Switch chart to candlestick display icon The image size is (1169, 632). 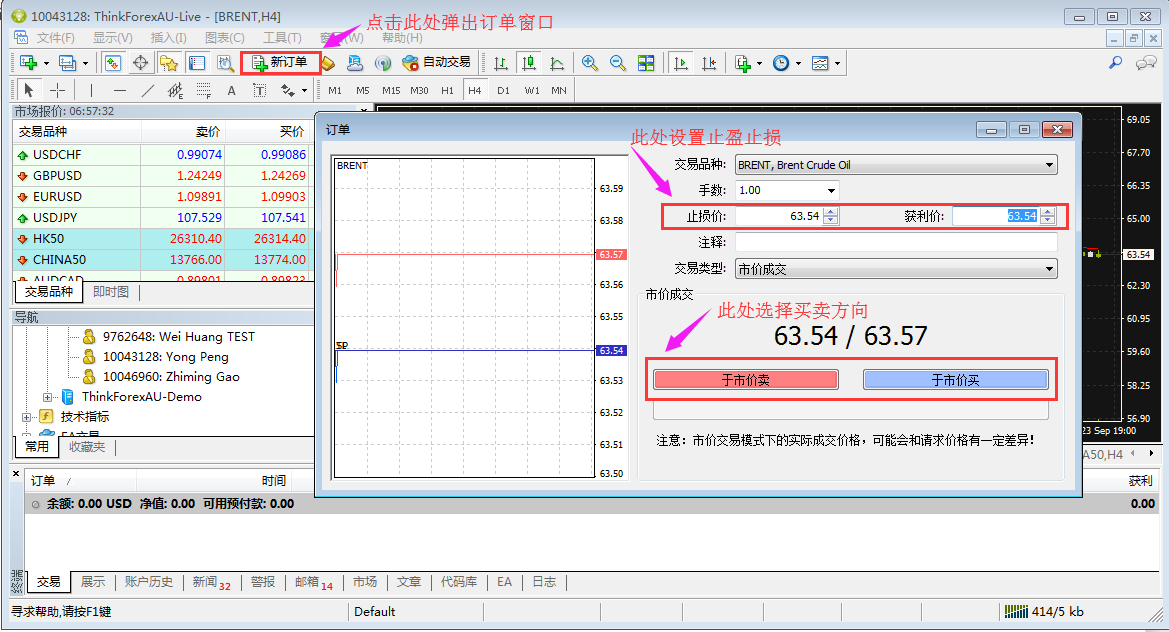[529, 62]
